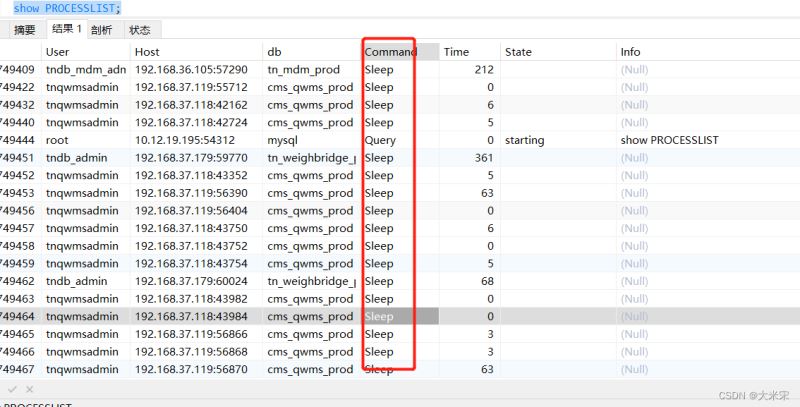Select row id ending 49462
This screenshot has width=800, height=407.
pos(18,281)
